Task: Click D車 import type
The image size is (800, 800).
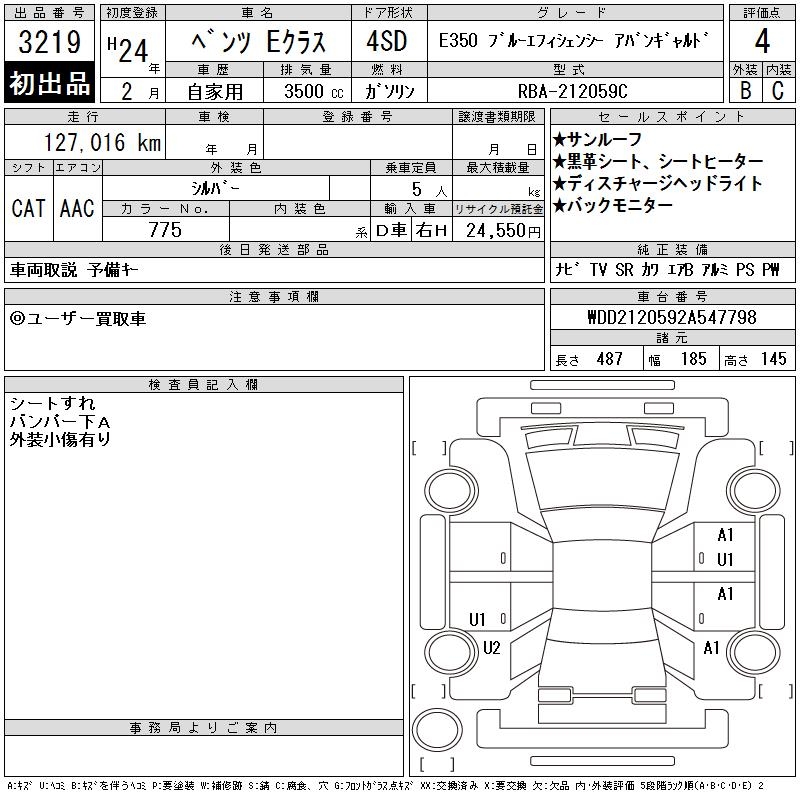Action: pos(391,231)
